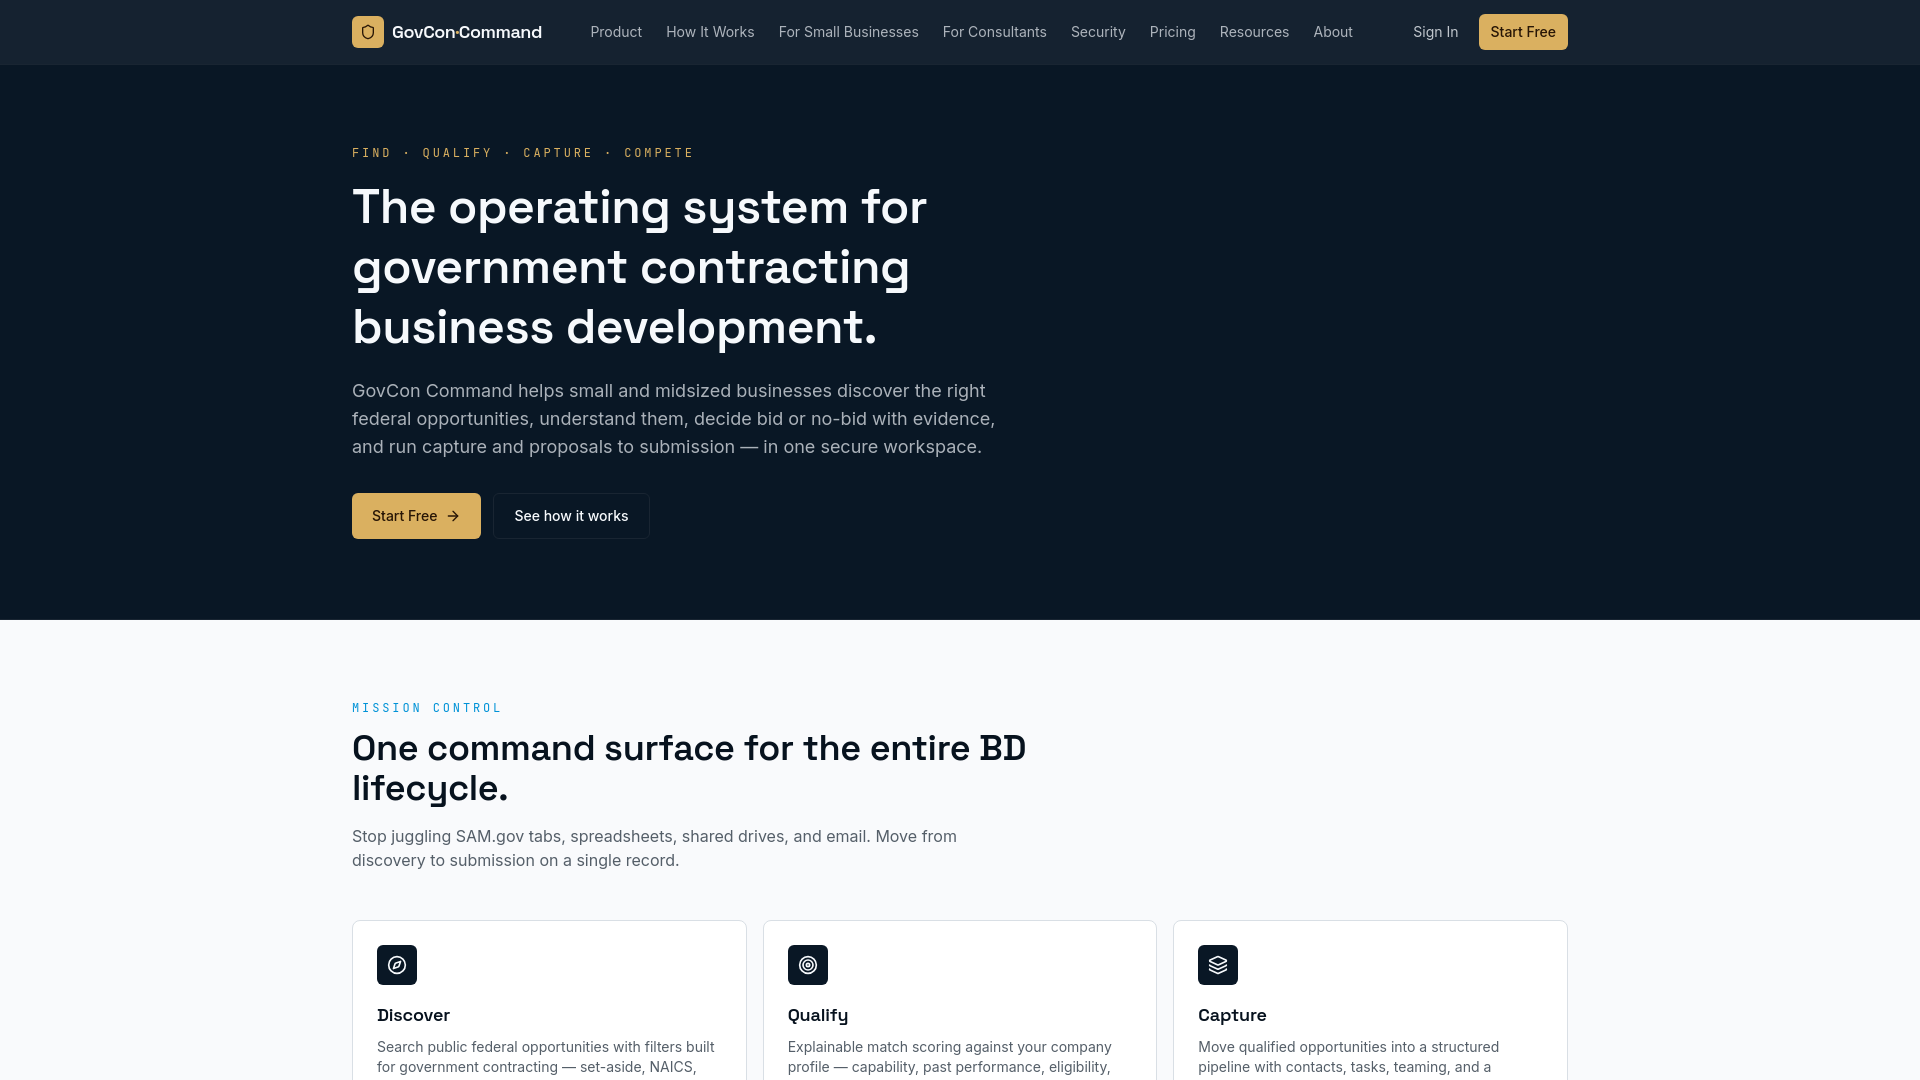Go to How It Works page
Viewport: 1920px width, 1080px height.
tap(710, 32)
